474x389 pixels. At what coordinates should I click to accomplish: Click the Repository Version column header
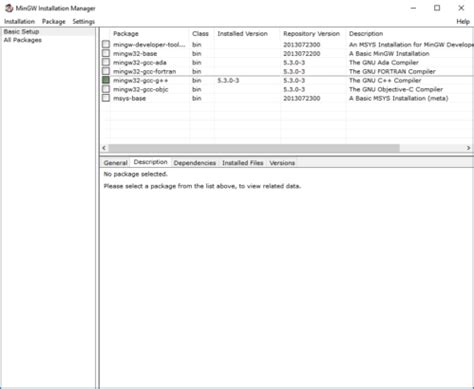click(x=313, y=34)
